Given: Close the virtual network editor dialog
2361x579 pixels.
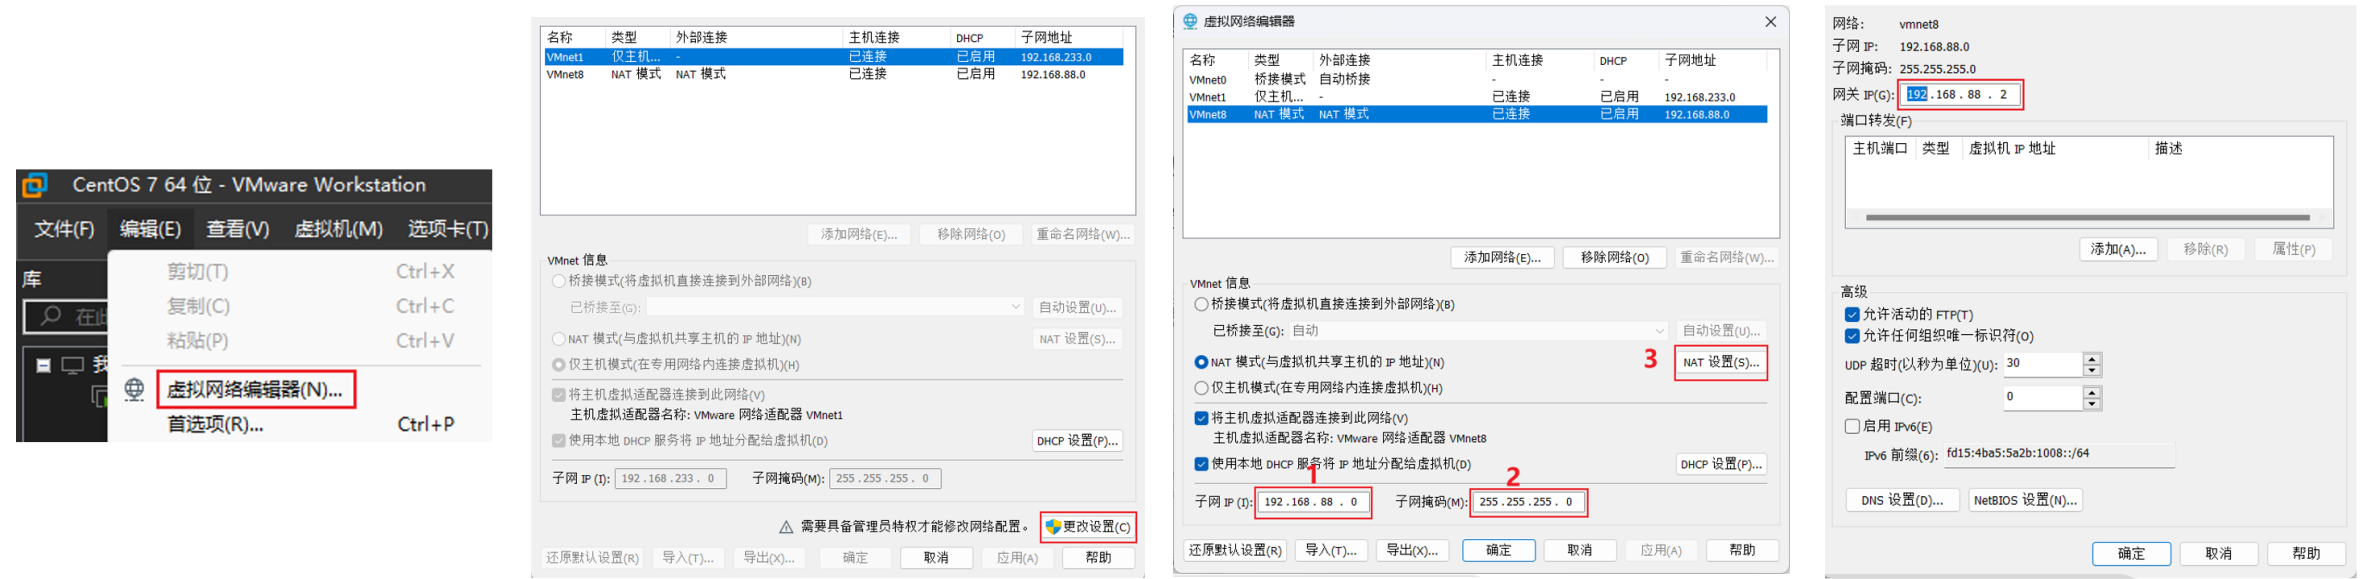Looking at the screenshot, I should tap(1770, 21).
